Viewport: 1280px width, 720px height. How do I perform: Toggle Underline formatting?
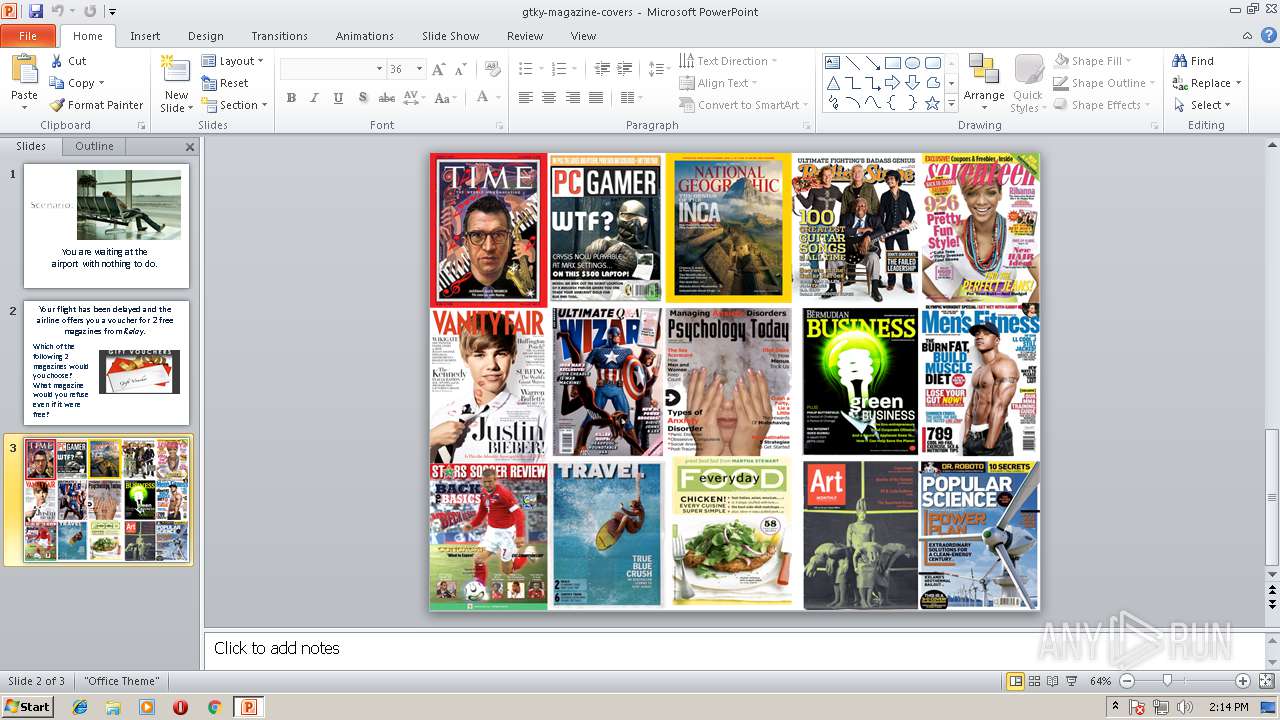(x=338, y=97)
